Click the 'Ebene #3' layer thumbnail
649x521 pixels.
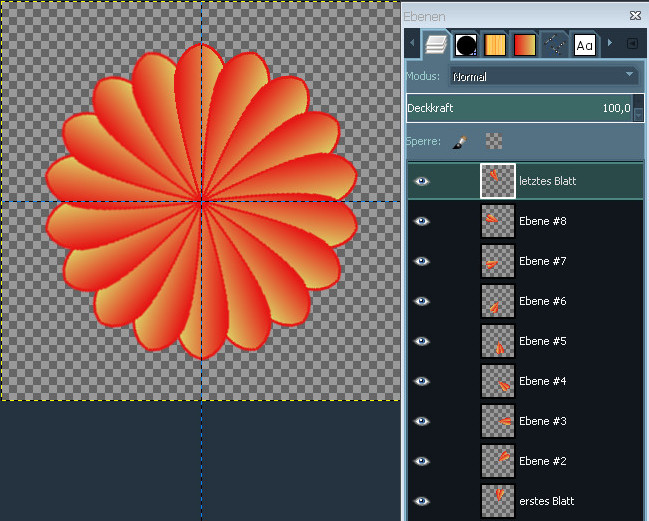tap(498, 421)
